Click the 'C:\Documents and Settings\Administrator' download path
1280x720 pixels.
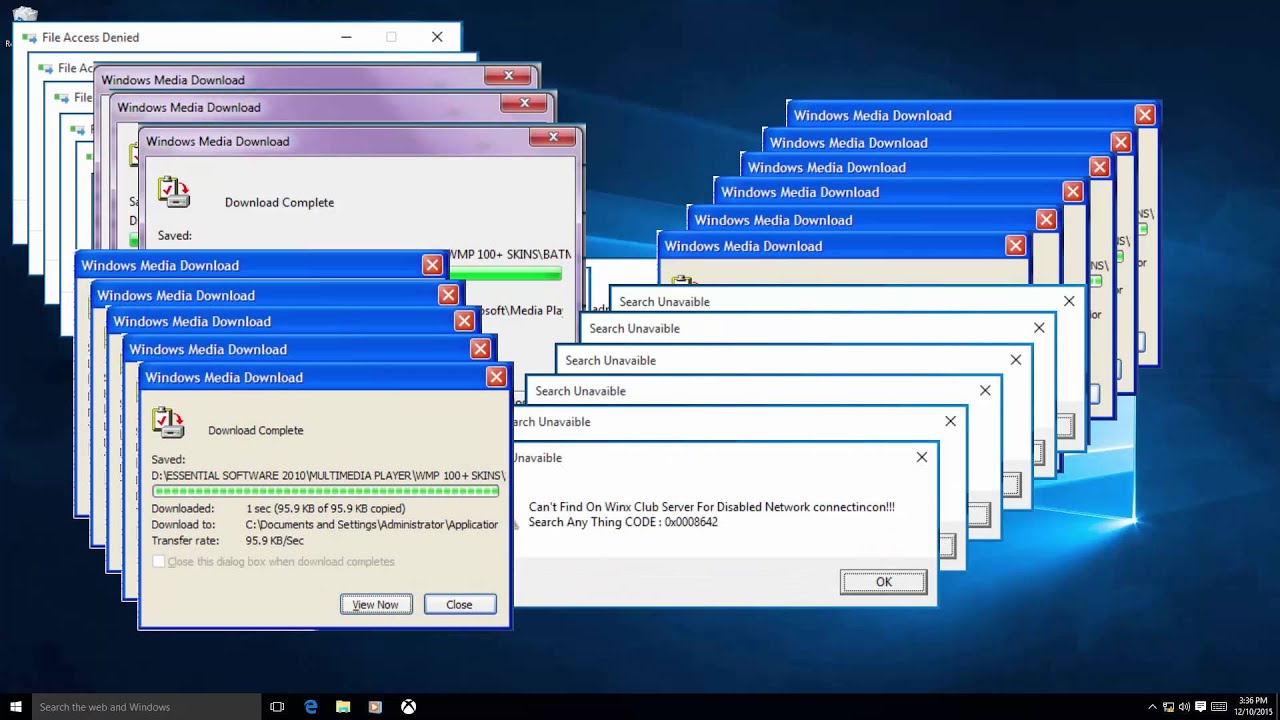(x=372, y=525)
